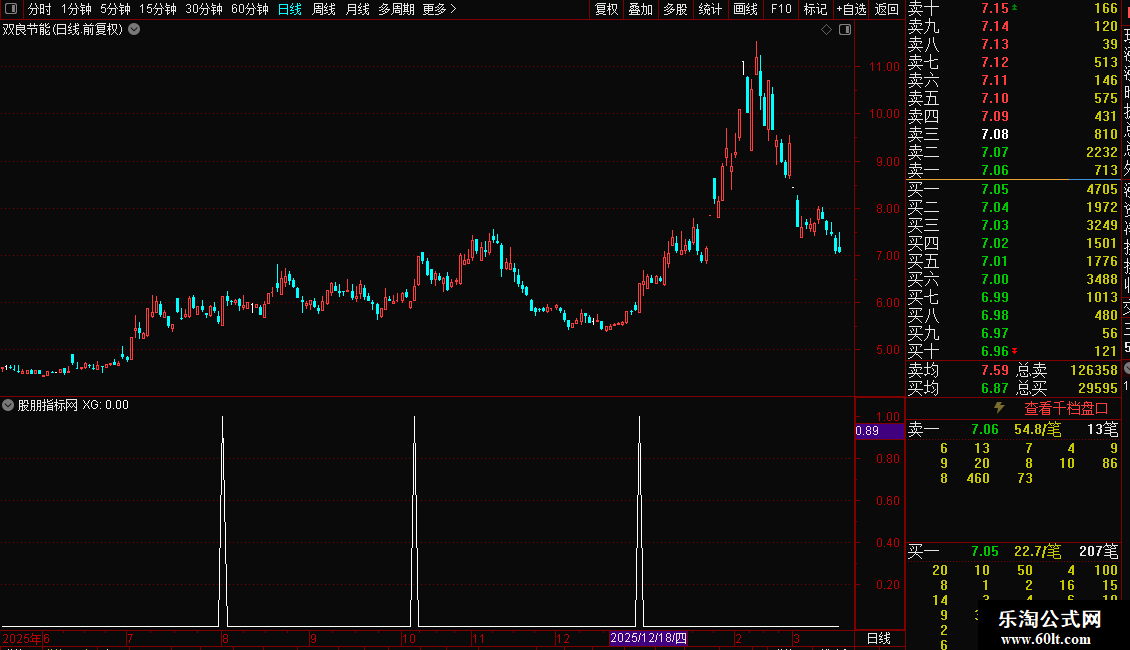Select the 15分钟 period

click(158, 9)
